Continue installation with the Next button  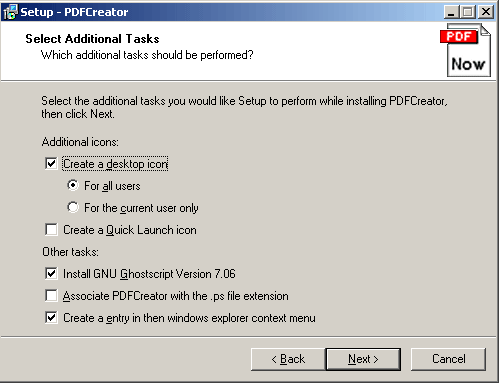[363, 359]
